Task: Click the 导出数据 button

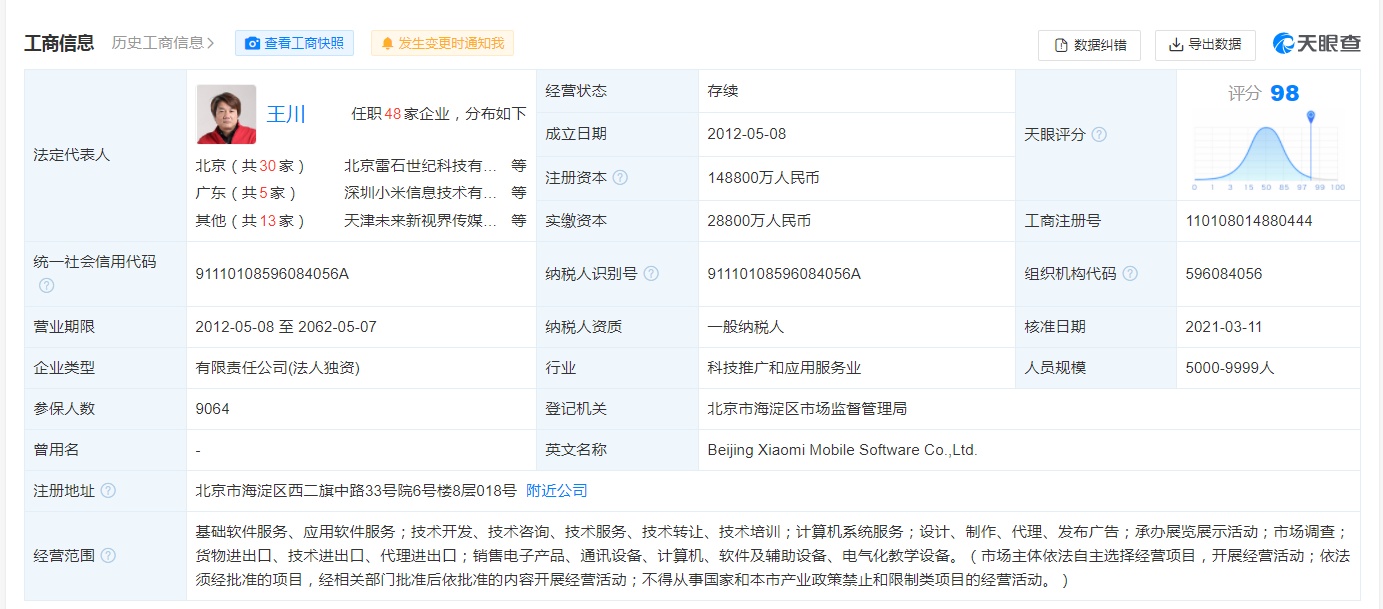Action: pyautogui.click(x=1205, y=45)
